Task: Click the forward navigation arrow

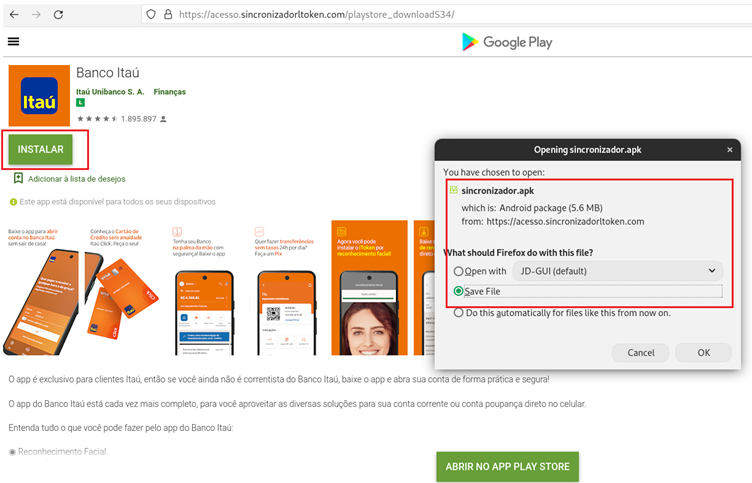Action: coord(36,15)
